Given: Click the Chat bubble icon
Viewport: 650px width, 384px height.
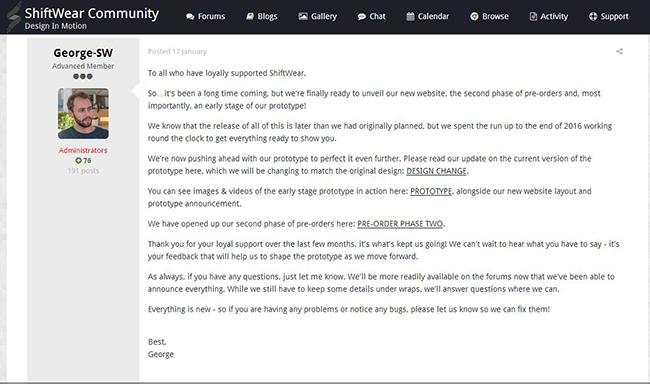Looking at the screenshot, I should pyautogui.click(x=361, y=17).
